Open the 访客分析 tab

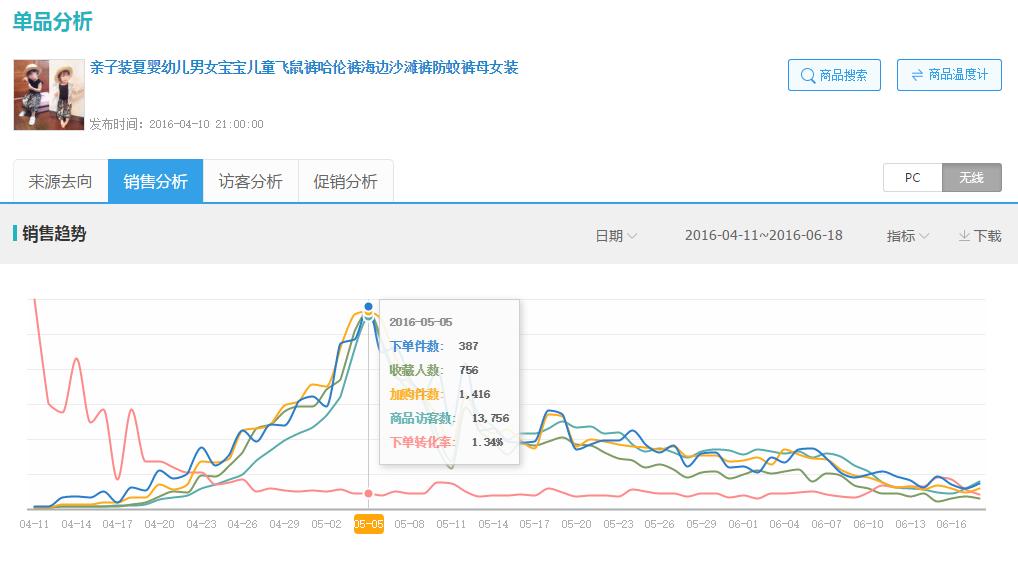click(250, 182)
